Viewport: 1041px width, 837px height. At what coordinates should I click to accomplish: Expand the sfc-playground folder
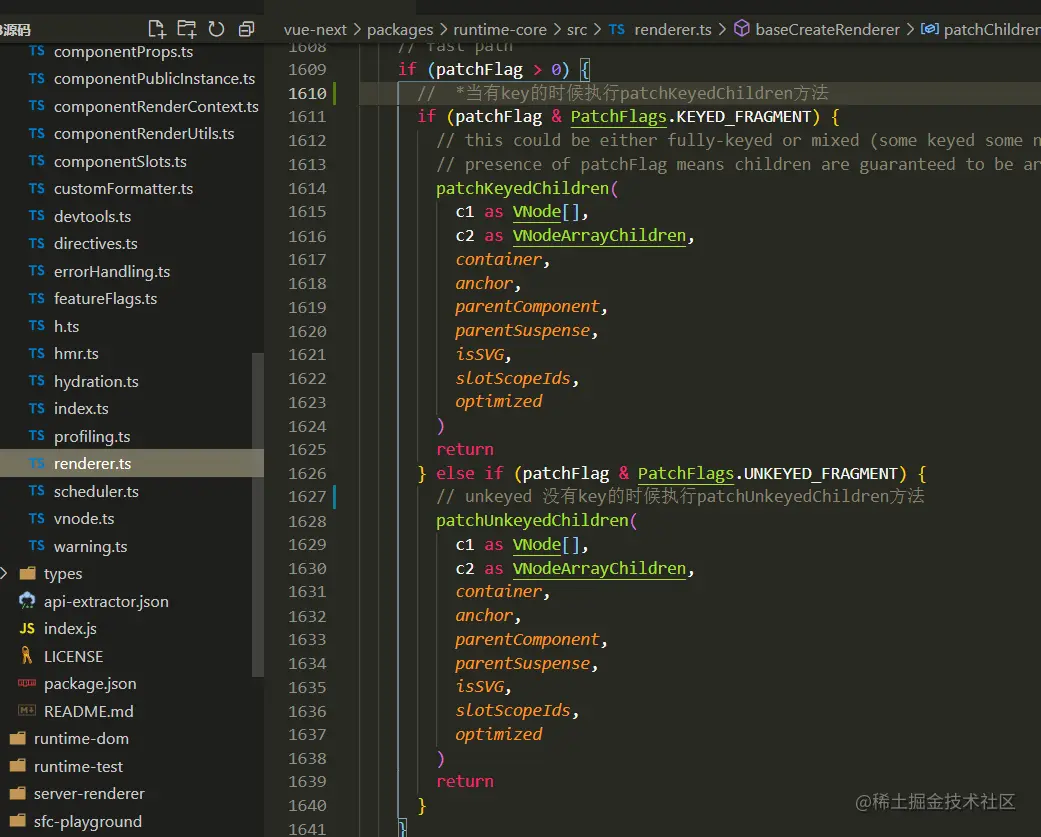click(88, 821)
